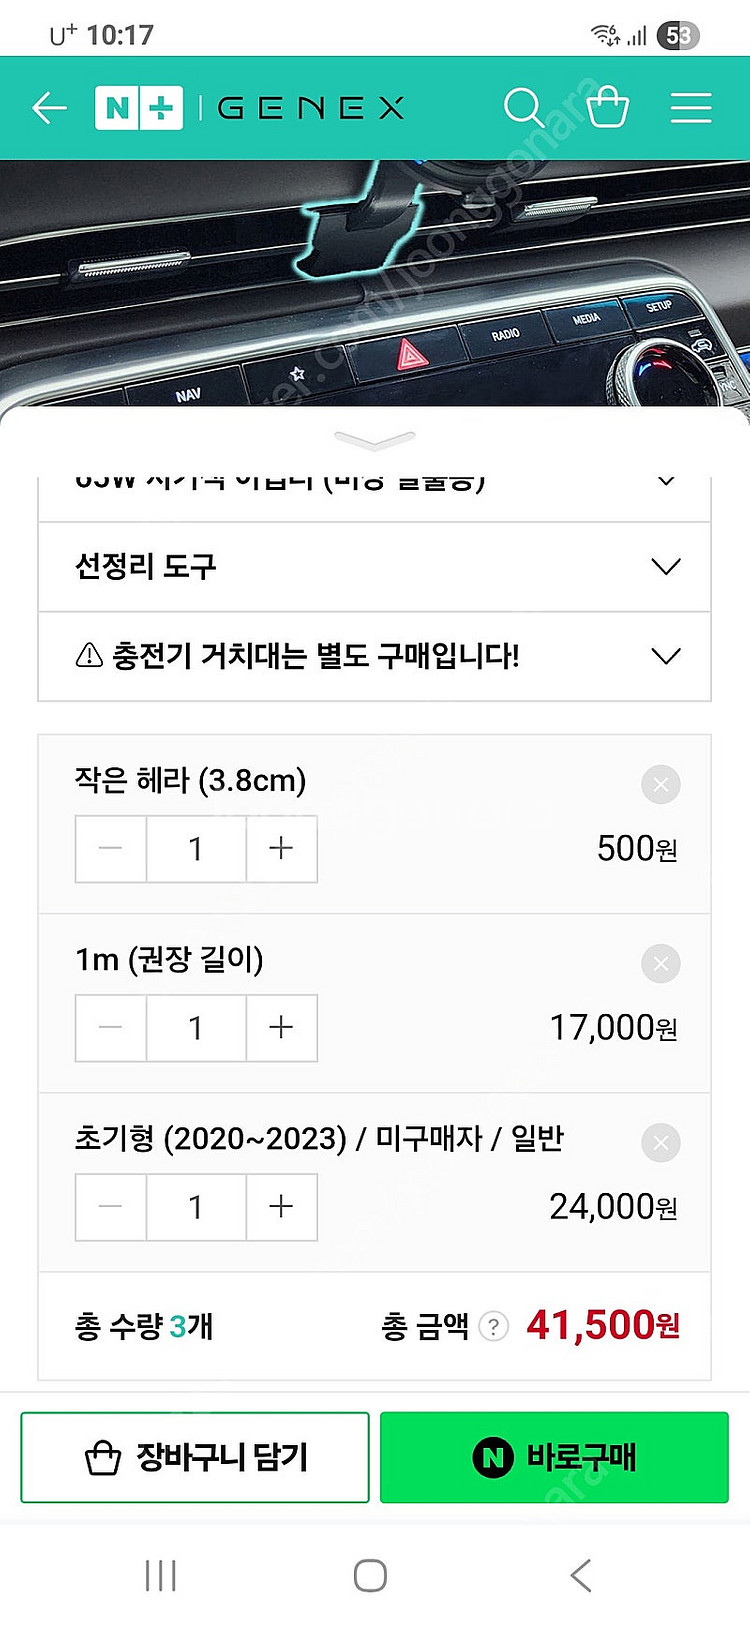Open the shopping basket icon in header

point(607,107)
